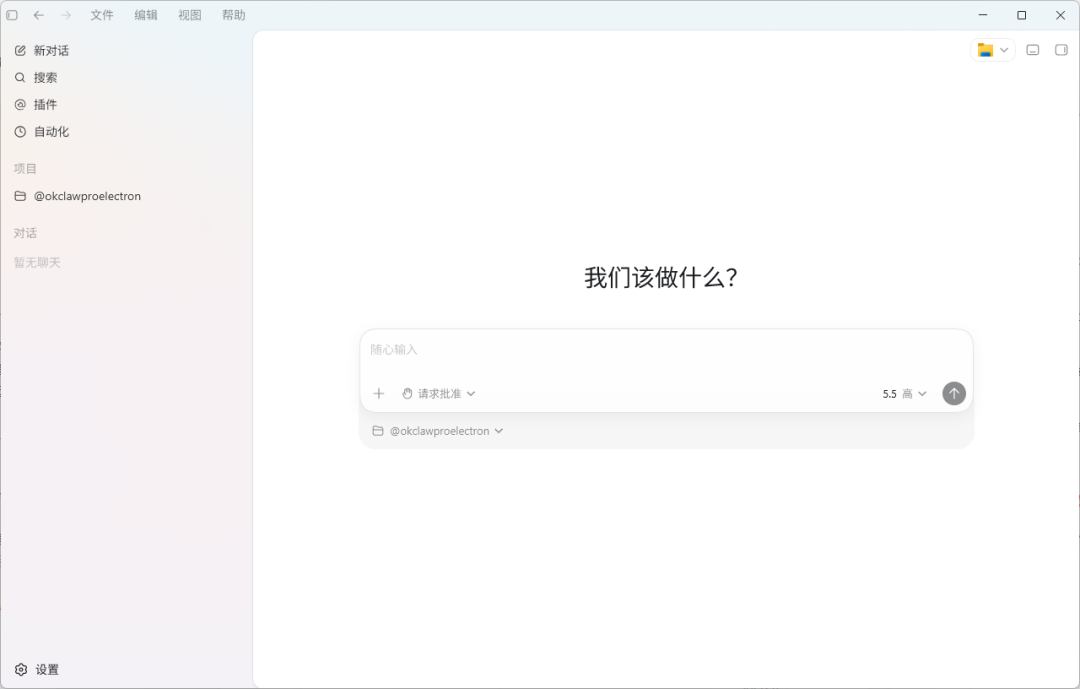Click the 我们该做什么? heading
The height and width of the screenshot is (689, 1080).
coord(661,278)
